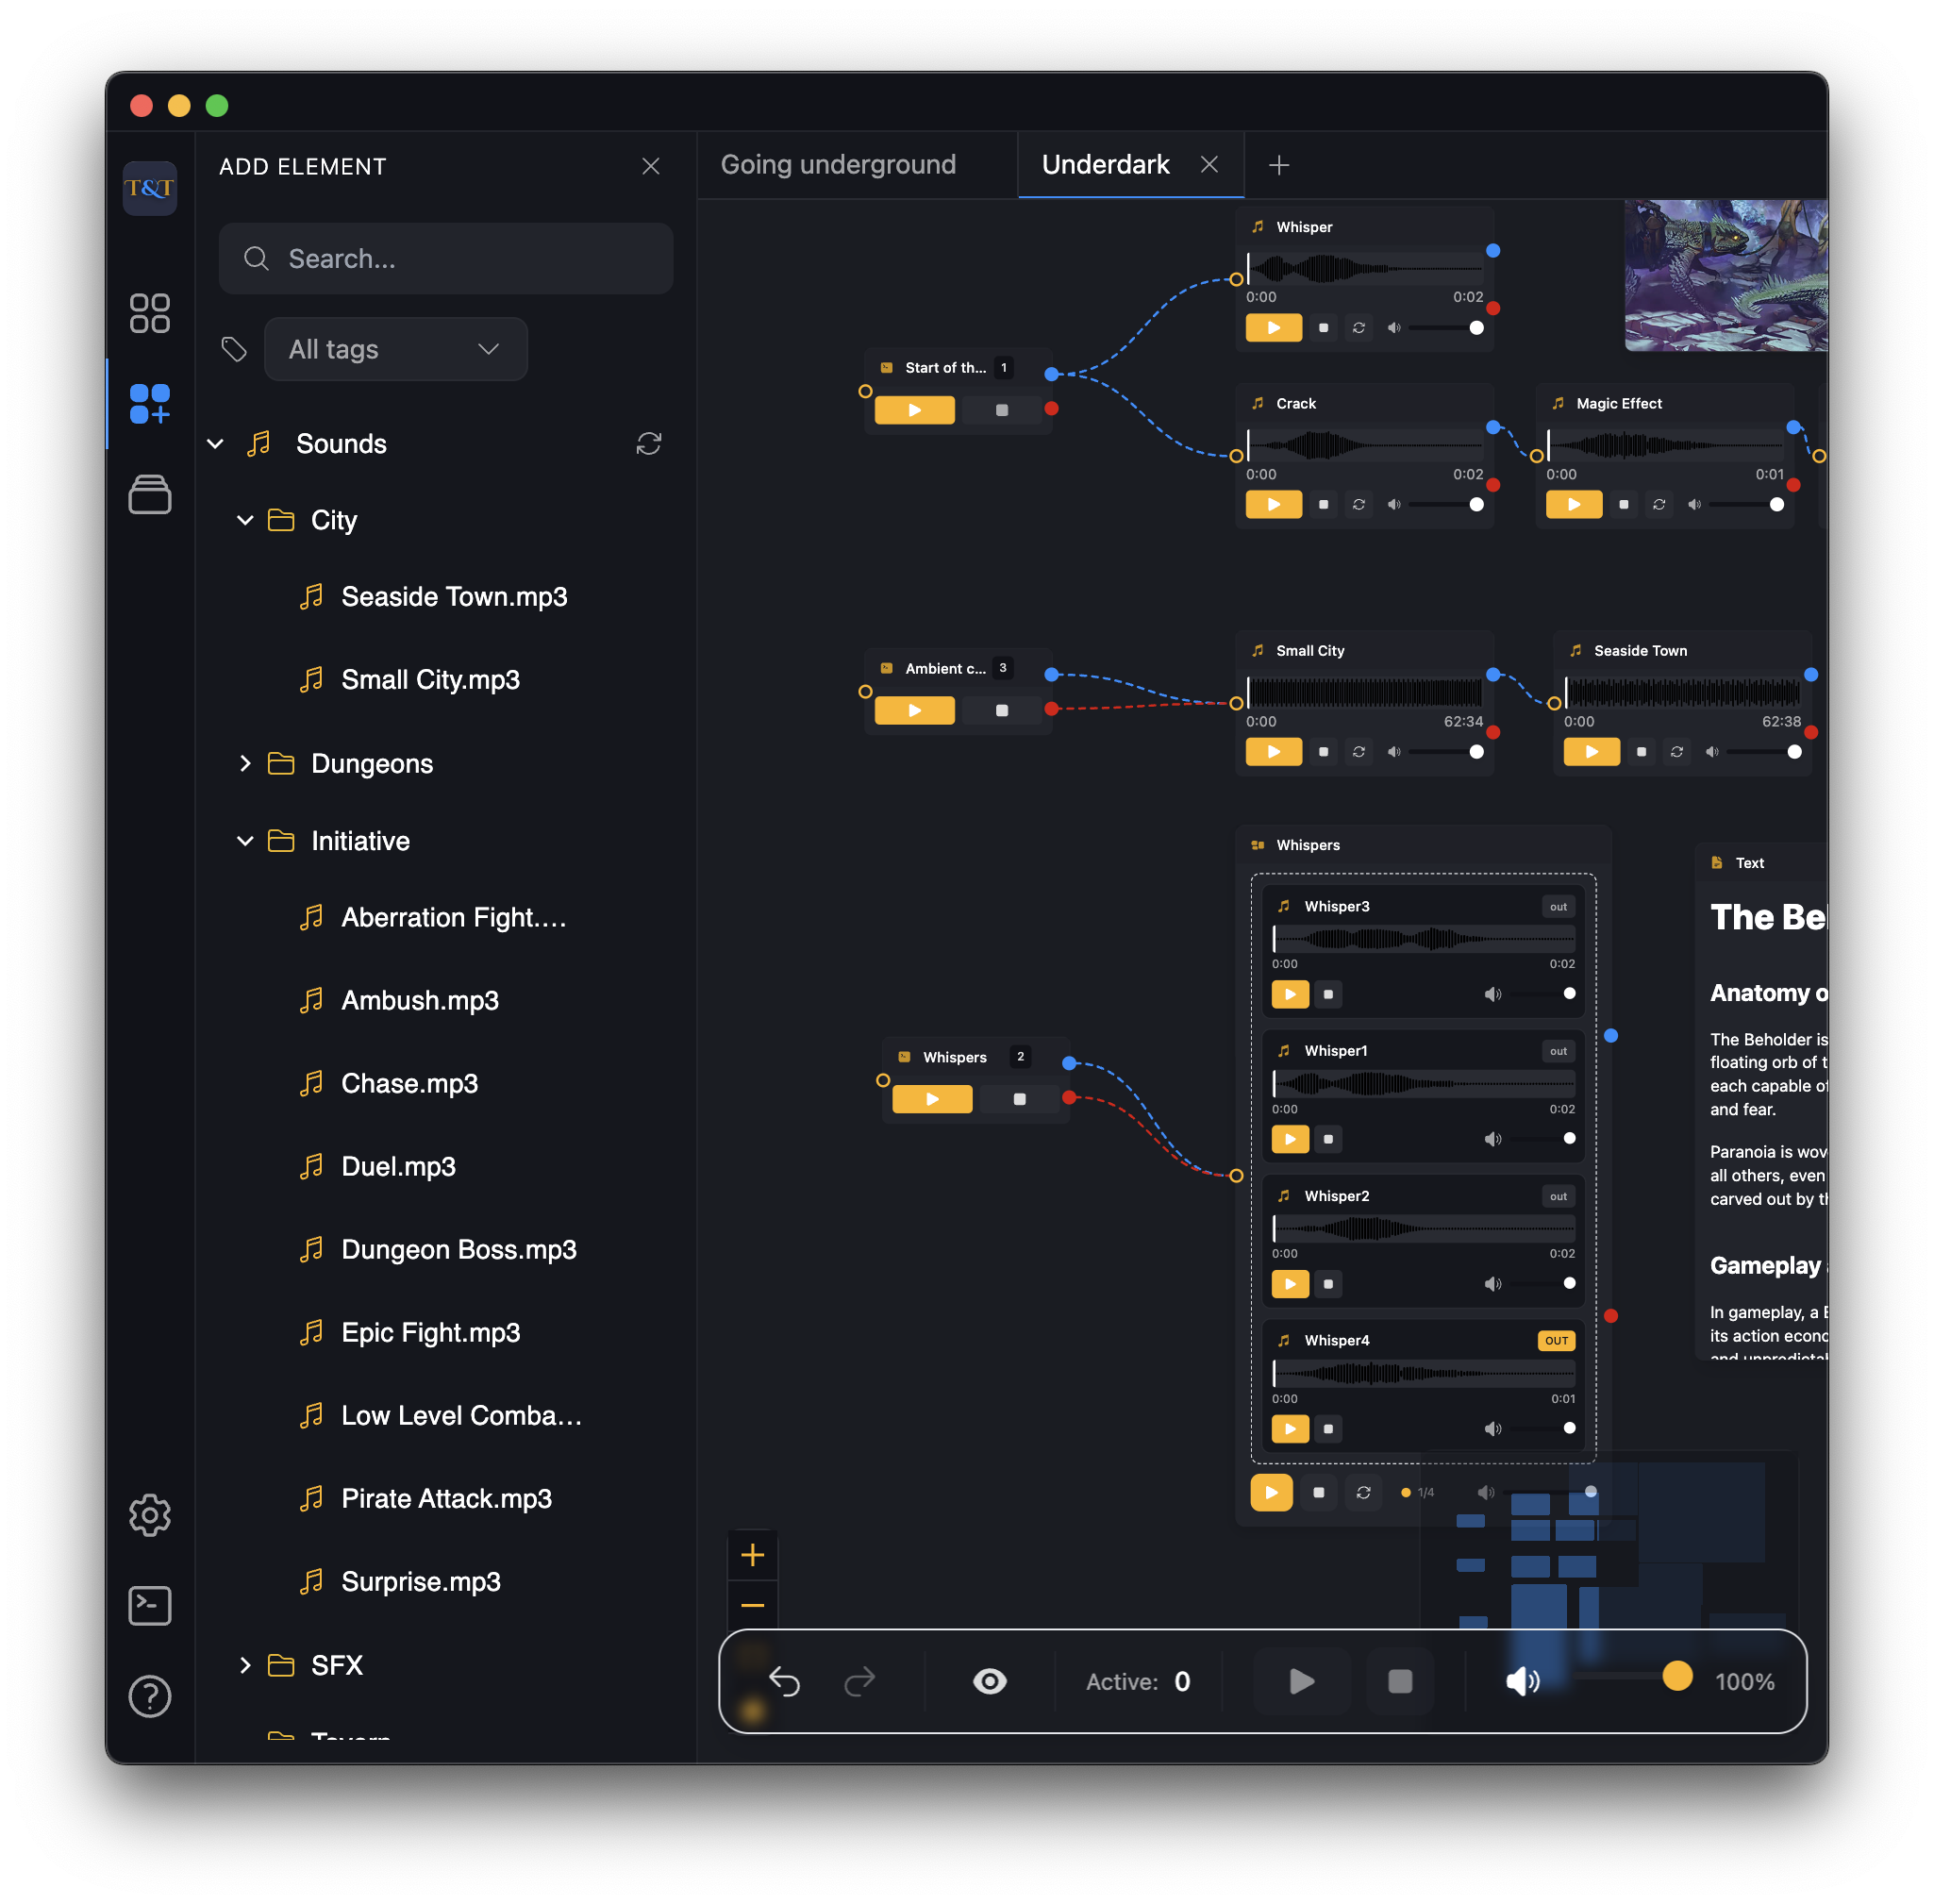This screenshot has width=1934, height=1904.
Task: Expand the Dungeons folder
Action: pos(246,764)
